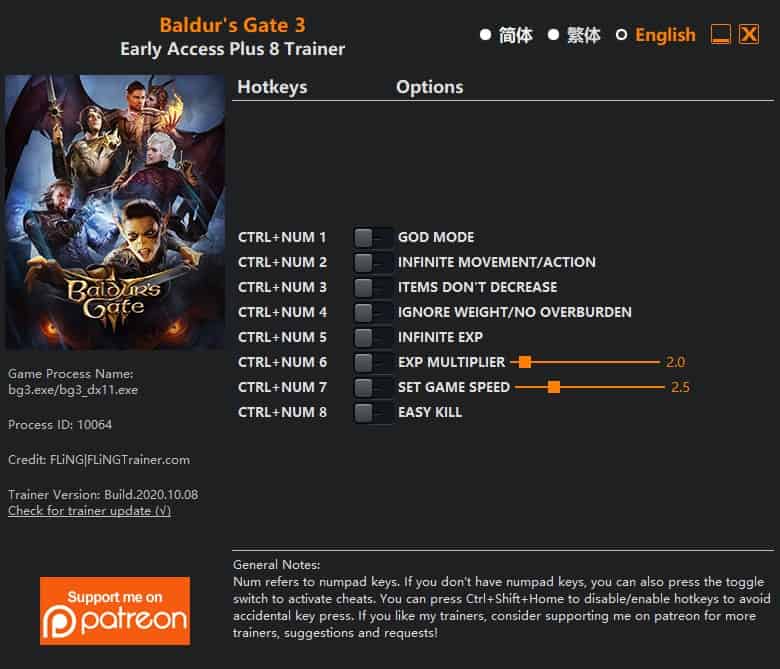Click the Baldur's Gate 3 title
780x669 pixels.
pyautogui.click(x=232, y=25)
